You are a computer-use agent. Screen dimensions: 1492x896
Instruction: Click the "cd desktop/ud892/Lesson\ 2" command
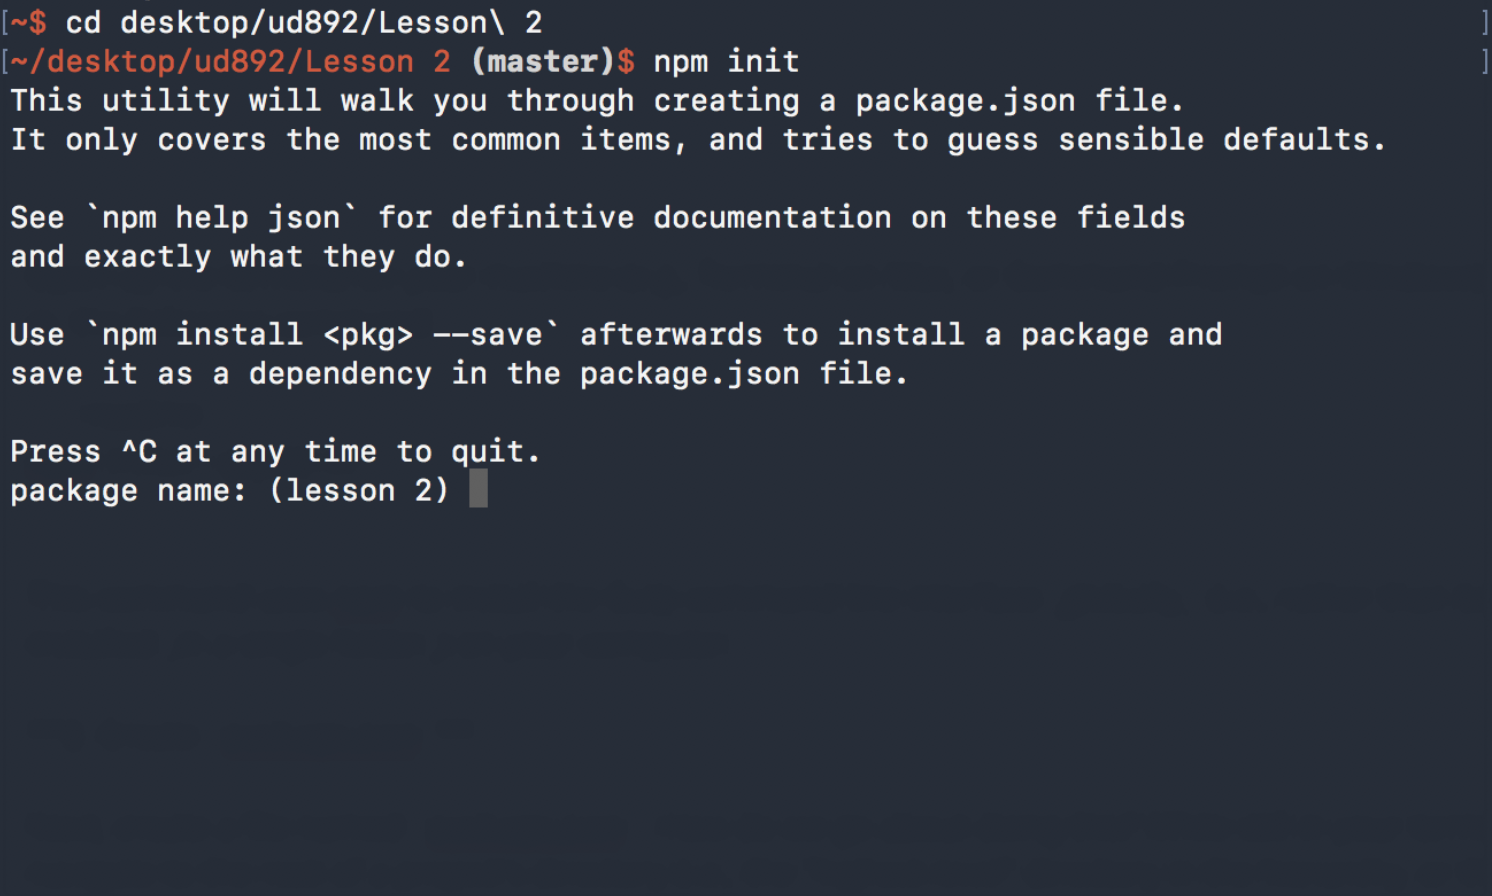pos(303,22)
